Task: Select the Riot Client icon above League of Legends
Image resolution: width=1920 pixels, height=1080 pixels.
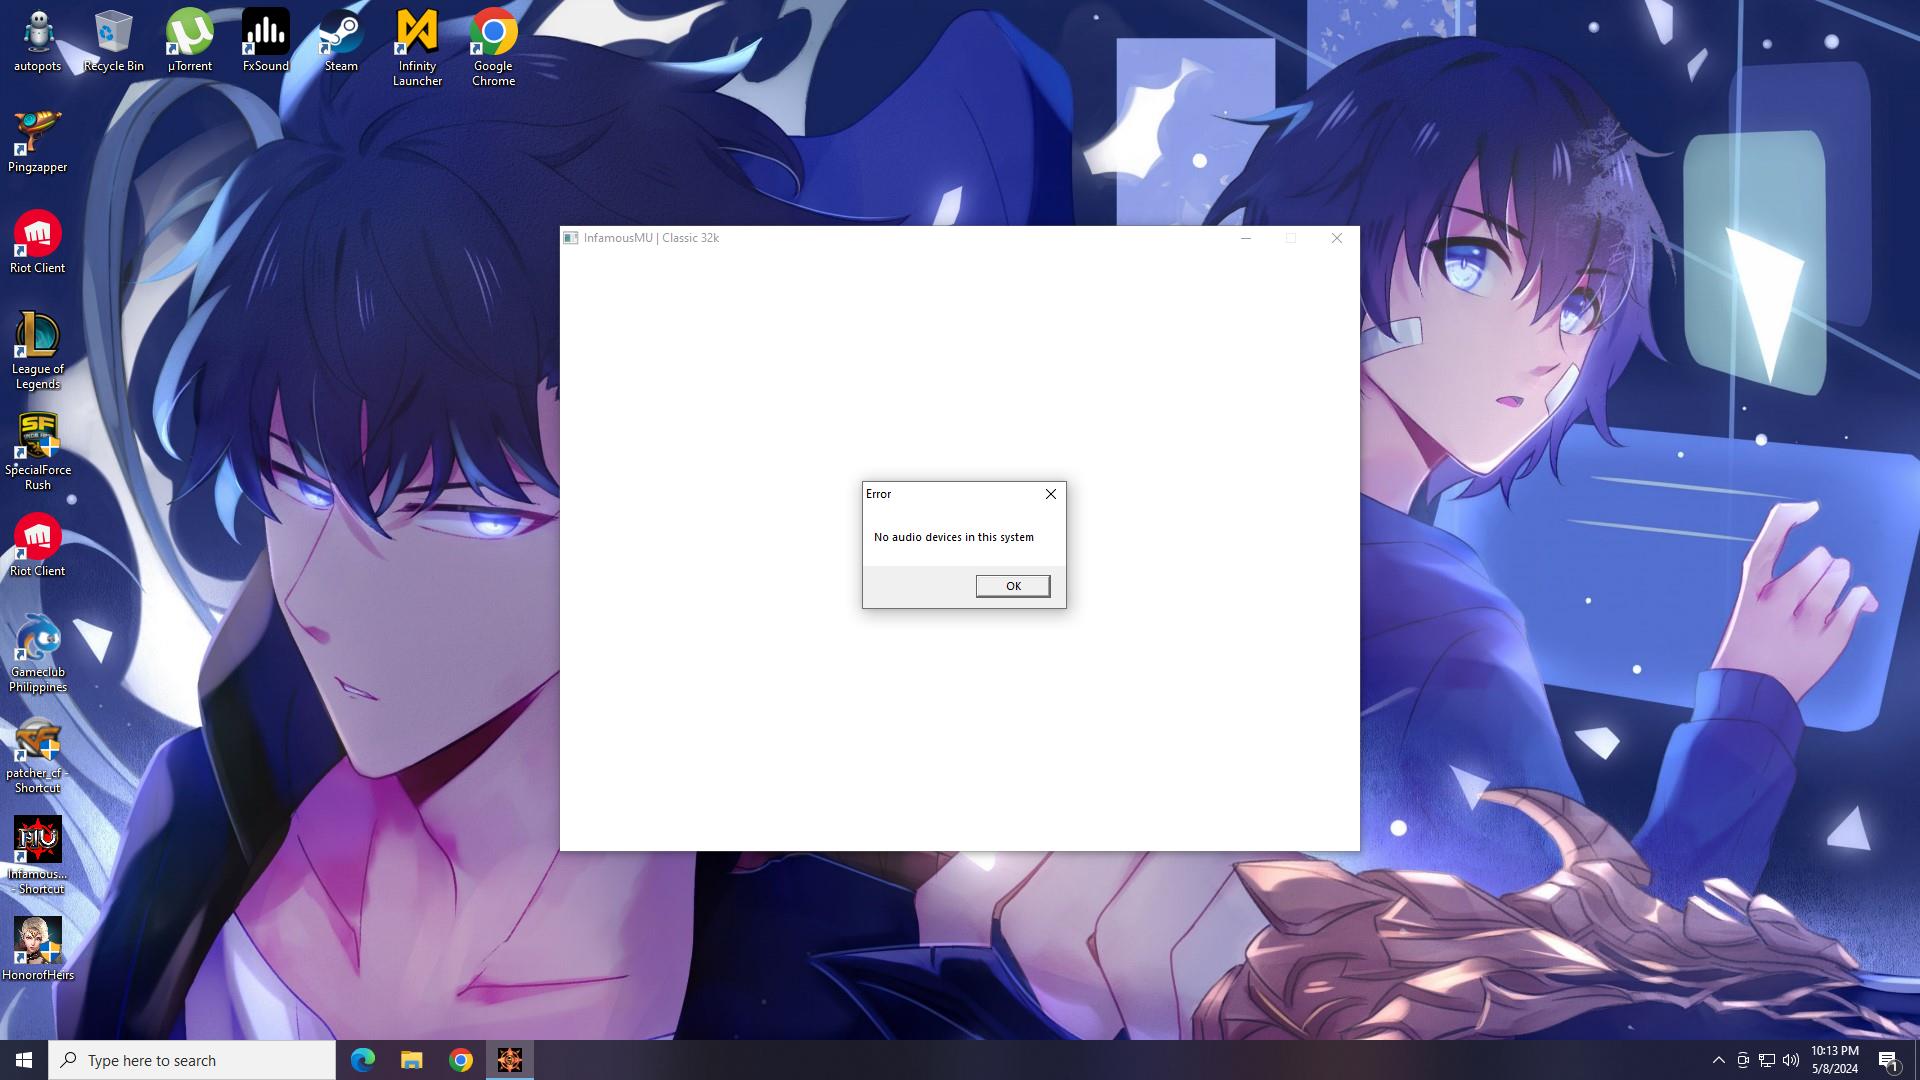Action: (38, 243)
